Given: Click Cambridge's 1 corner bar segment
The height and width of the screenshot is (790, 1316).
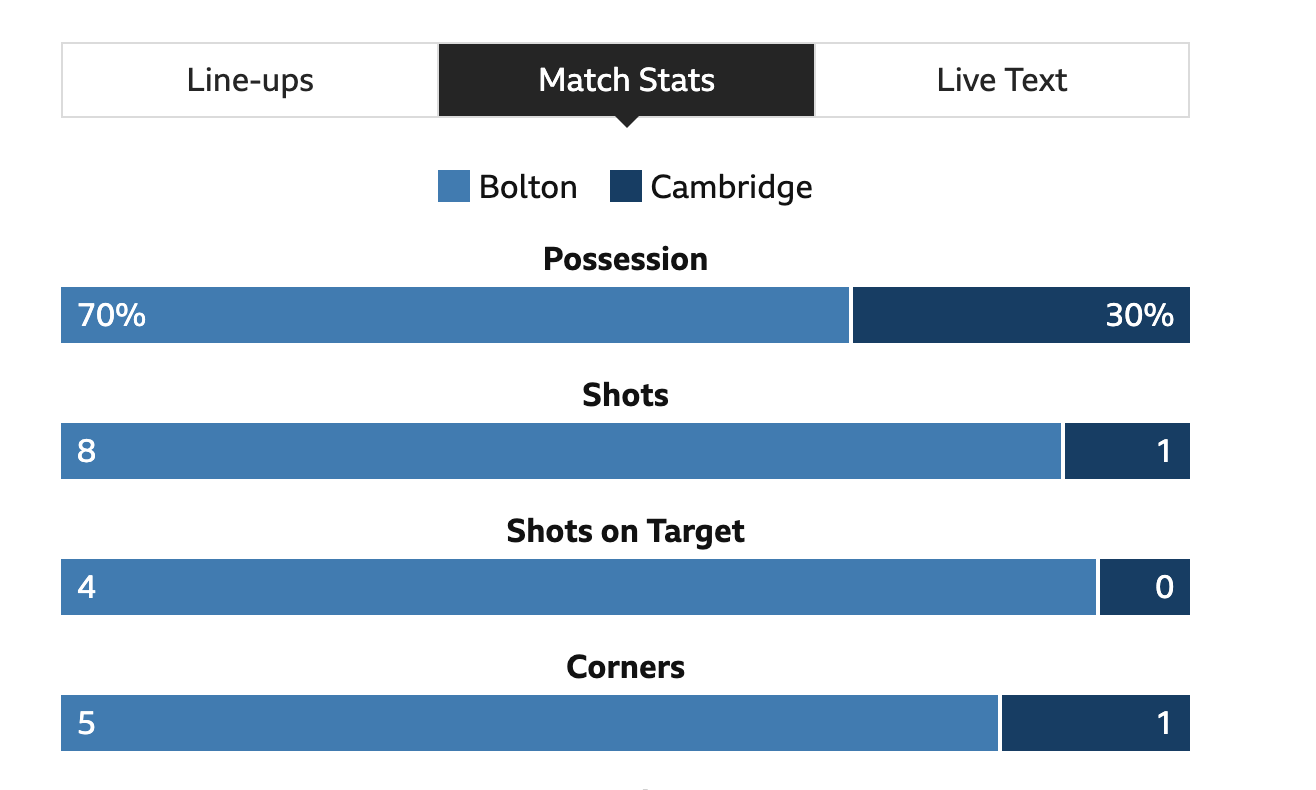Looking at the screenshot, I should coord(1096,723).
